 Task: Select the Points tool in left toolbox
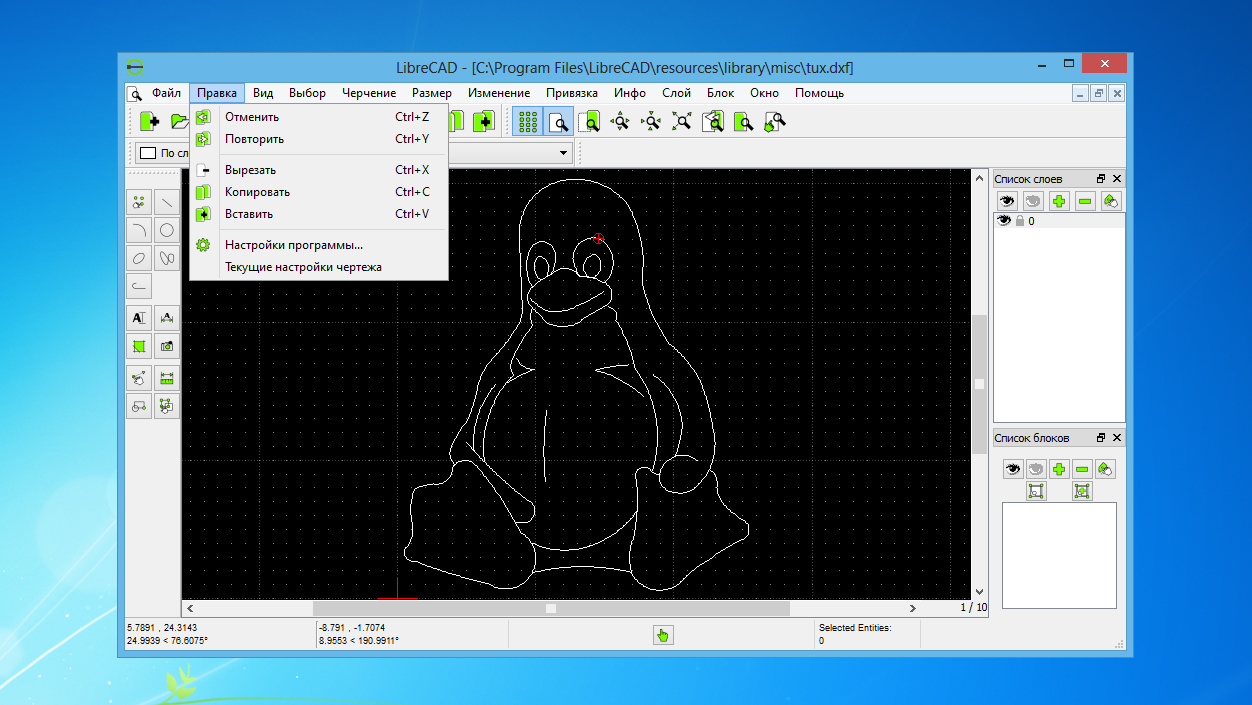point(139,202)
